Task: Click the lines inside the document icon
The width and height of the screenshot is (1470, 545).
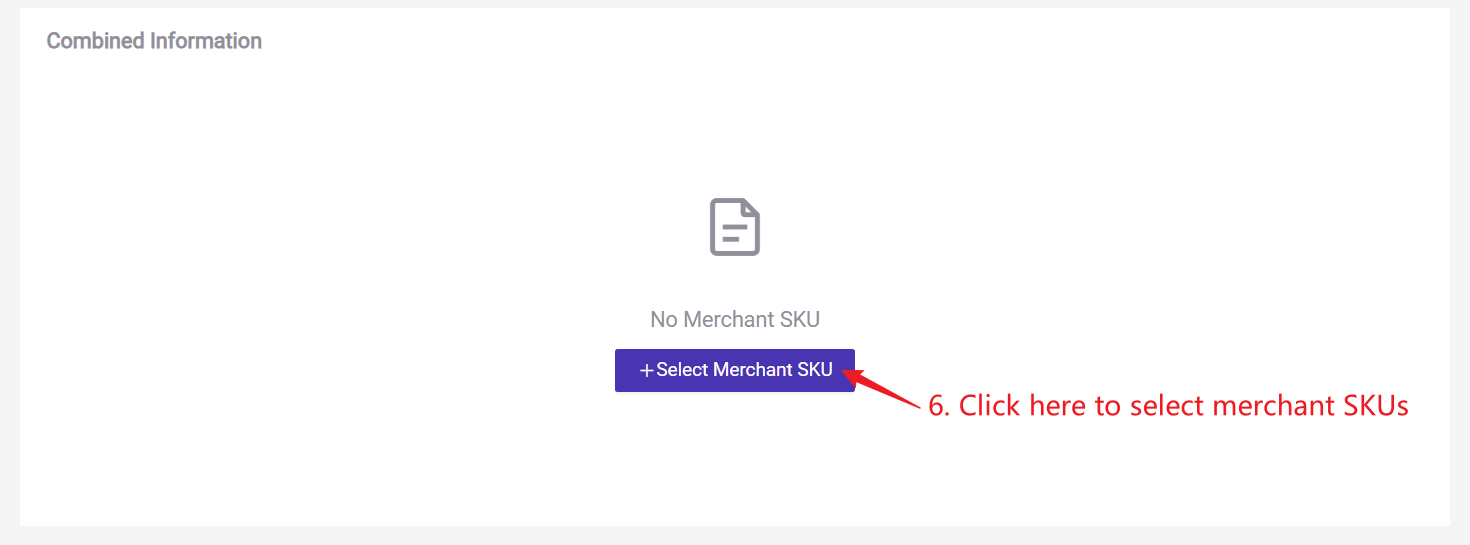Action: click(733, 234)
